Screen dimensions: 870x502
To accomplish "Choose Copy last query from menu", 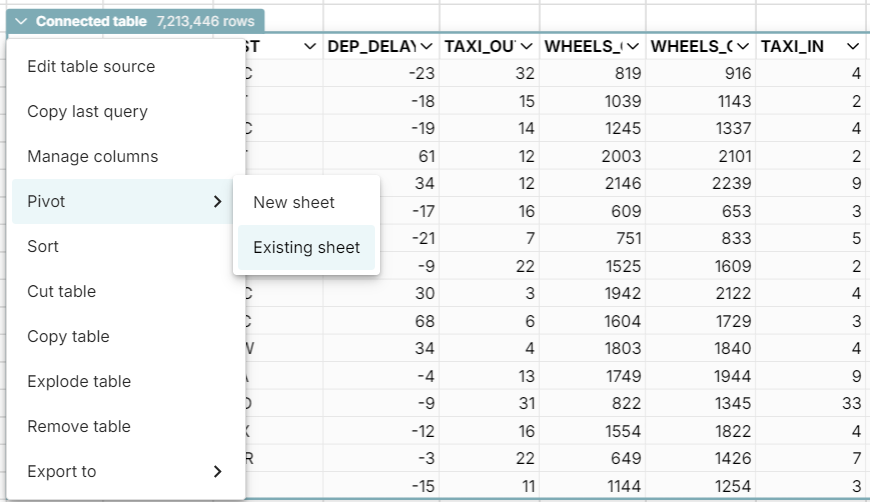I will 87,112.
